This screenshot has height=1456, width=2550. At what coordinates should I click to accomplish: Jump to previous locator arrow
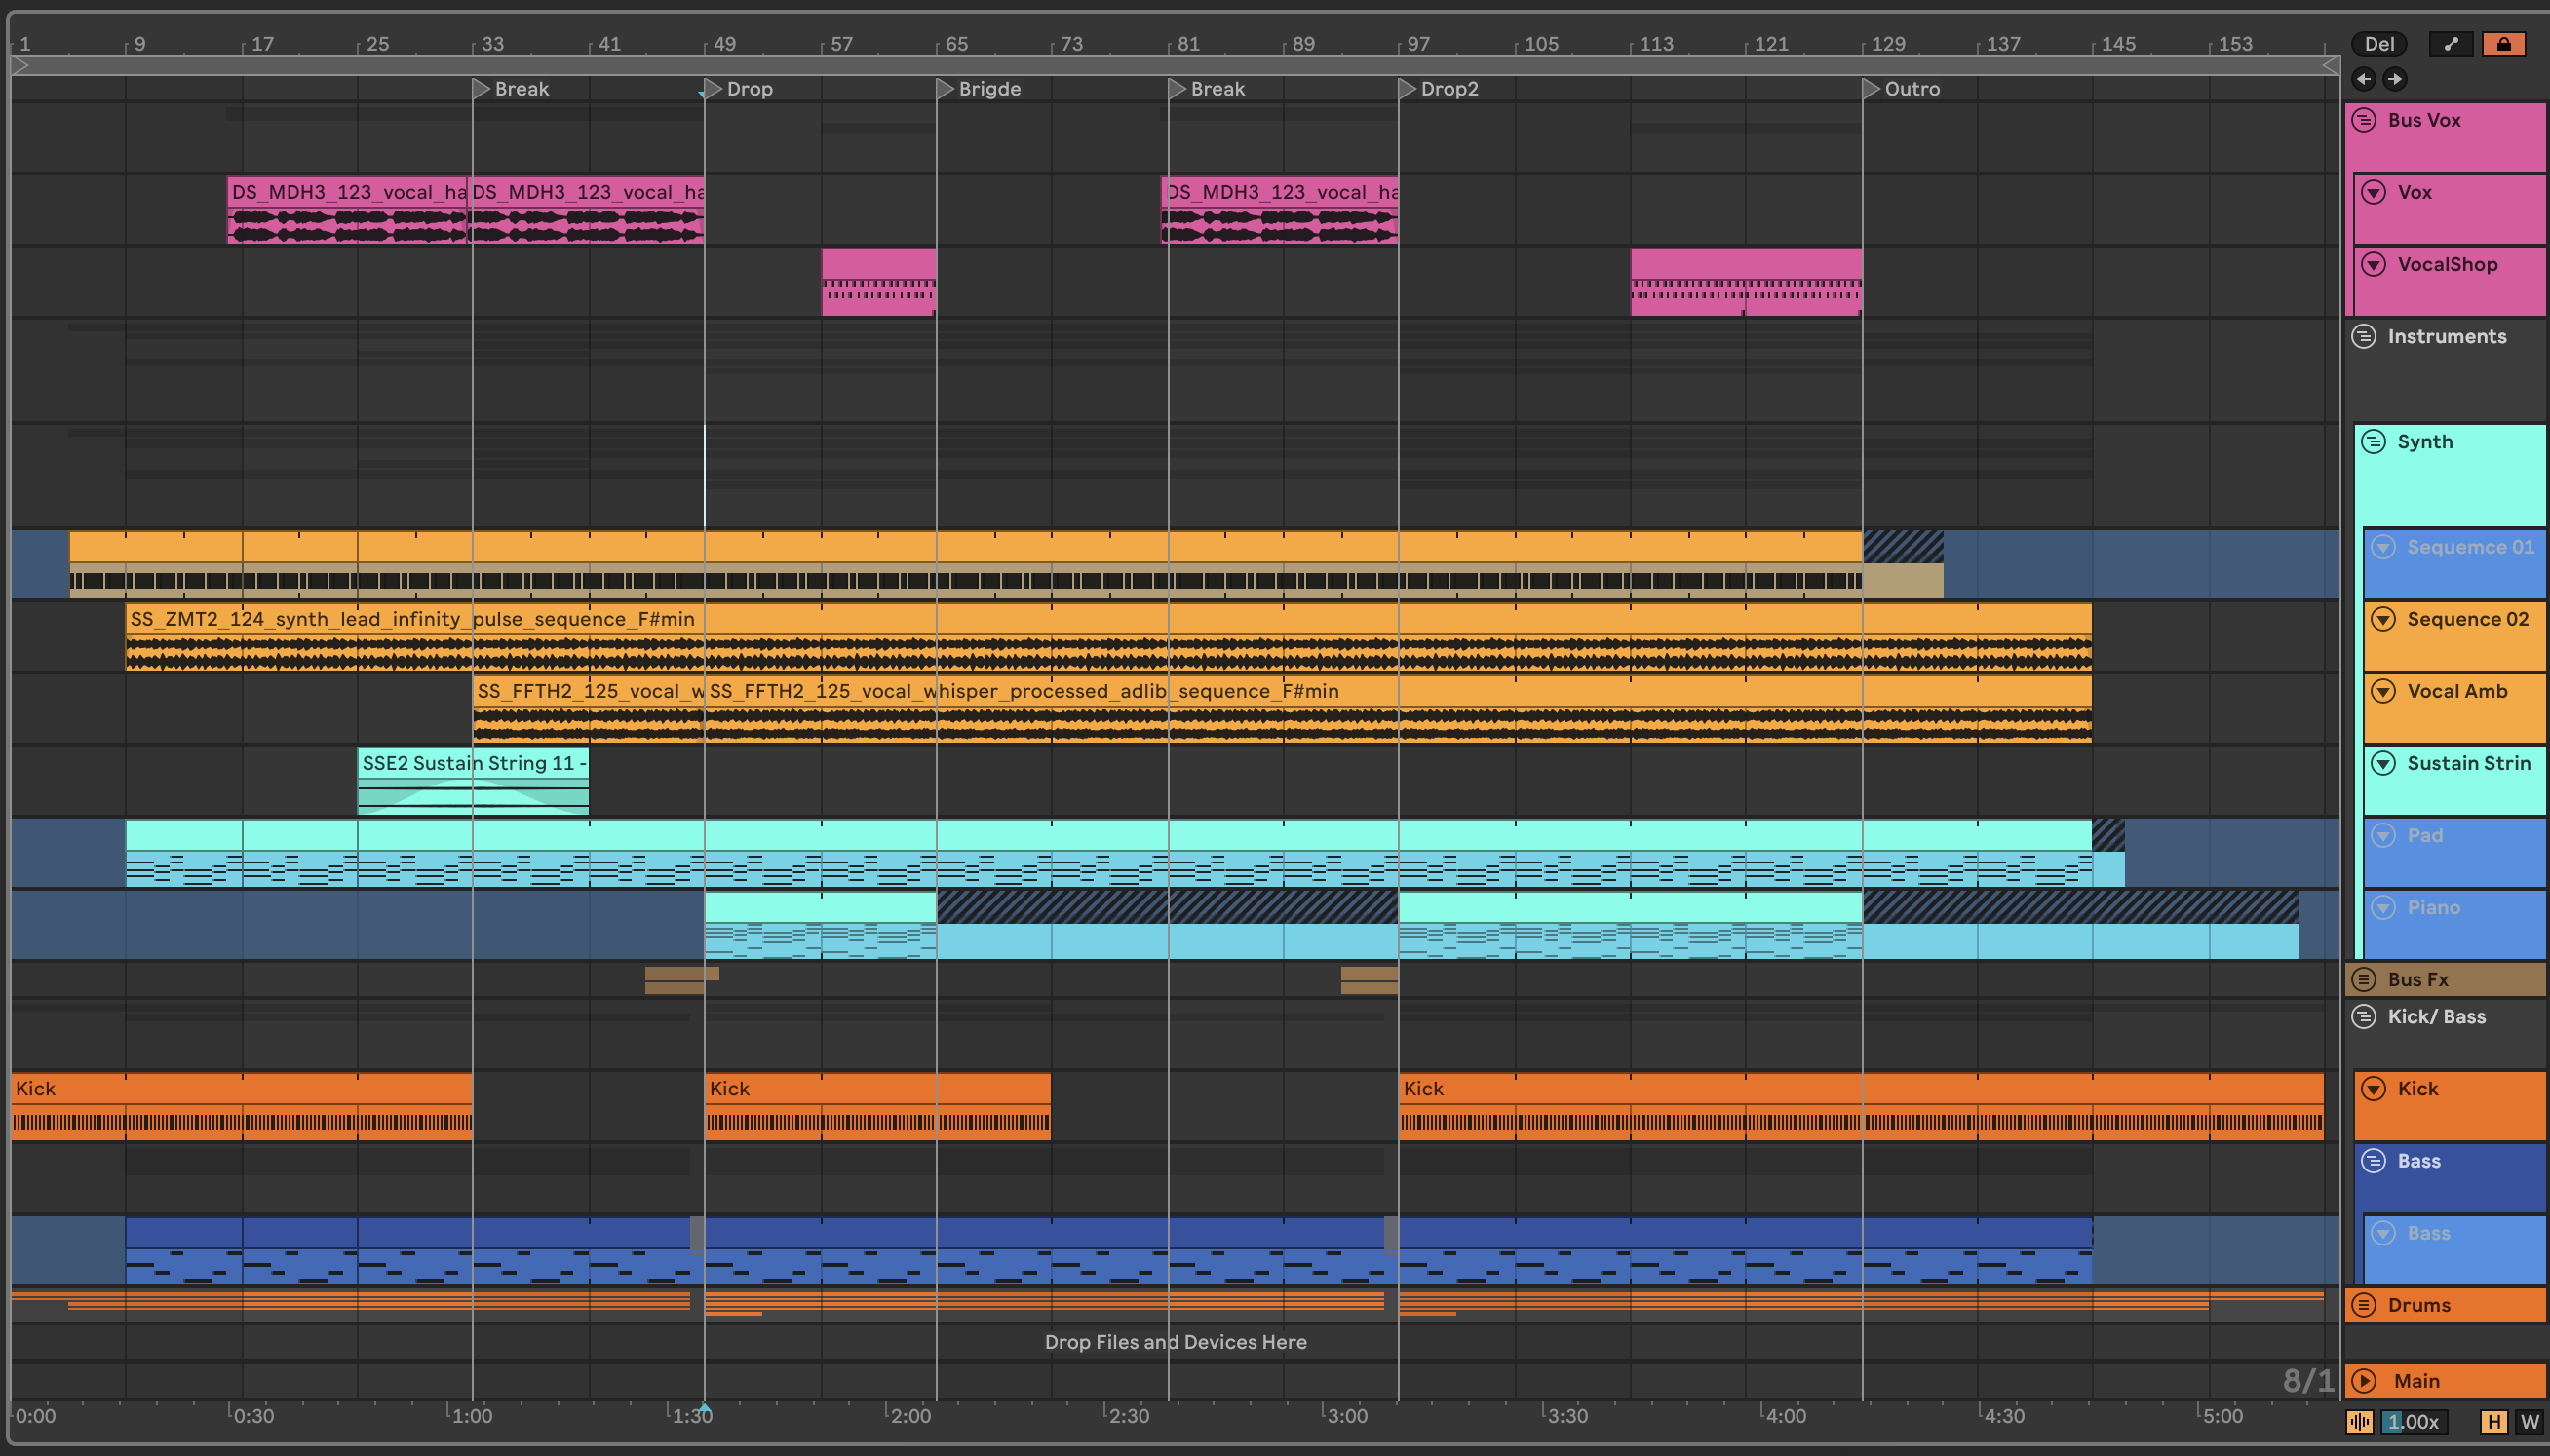(x=2364, y=79)
